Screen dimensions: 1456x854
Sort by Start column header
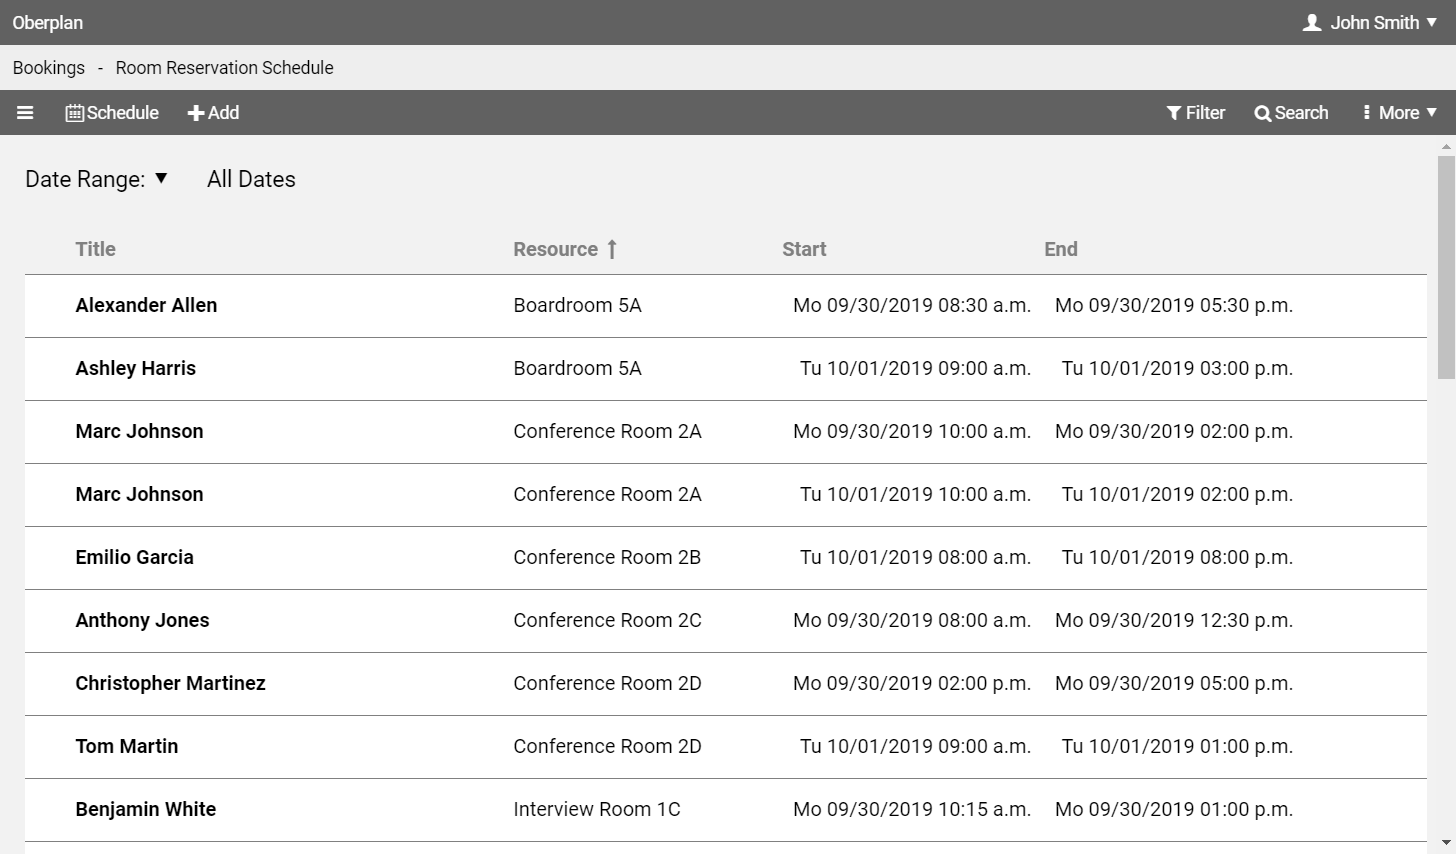pyautogui.click(x=804, y=249)
